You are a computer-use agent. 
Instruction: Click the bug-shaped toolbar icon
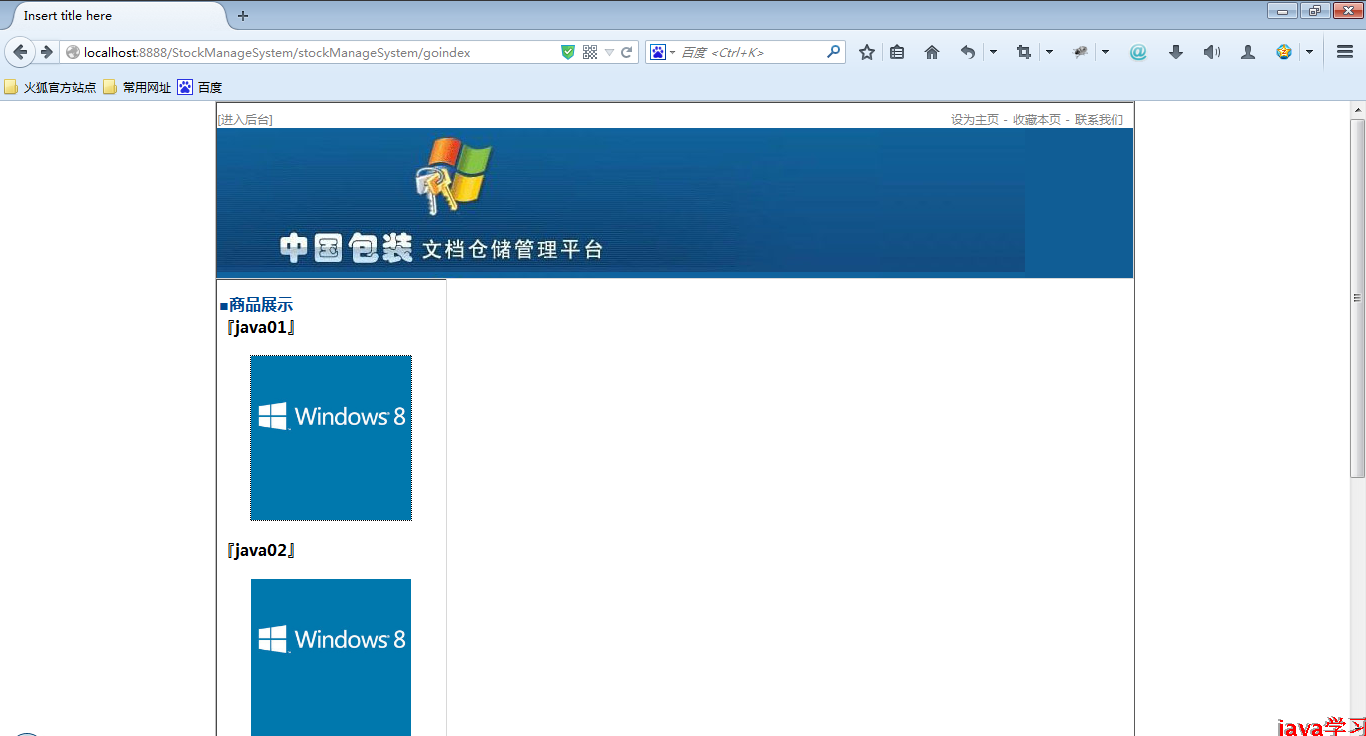pyautogui.click(x=1080, y=52)
